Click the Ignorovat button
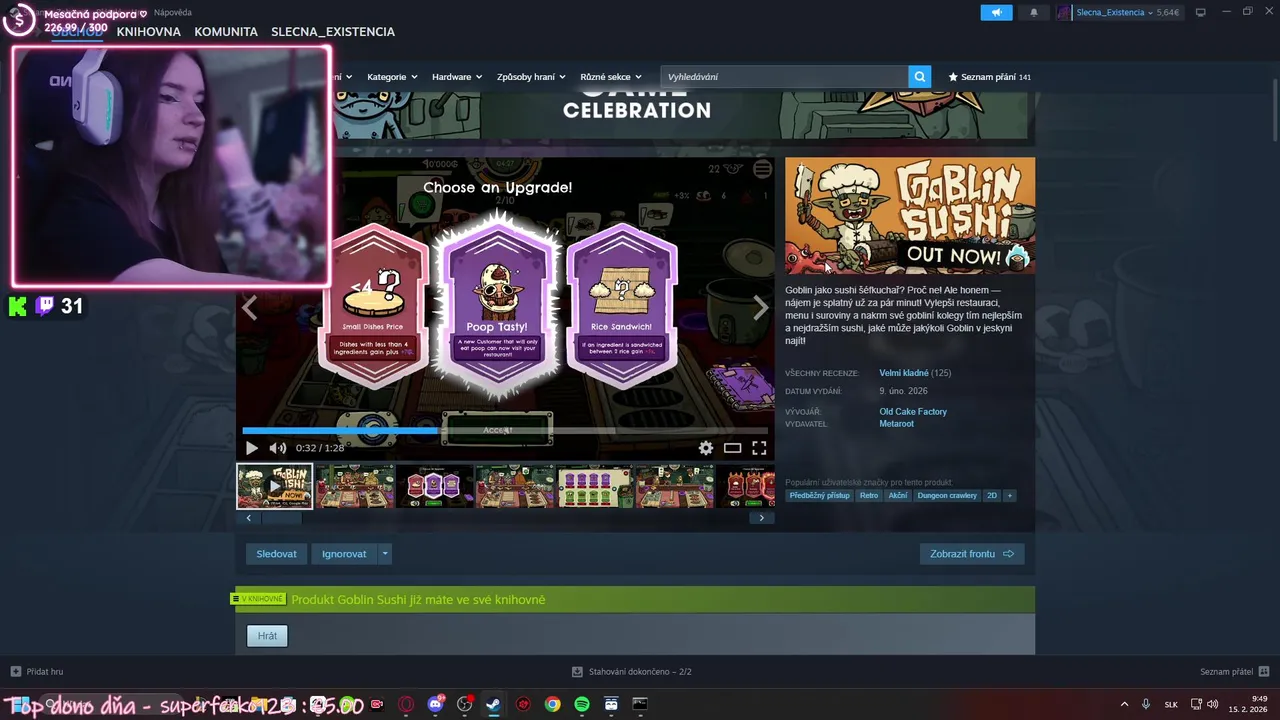The height and width of the screenshot is (720, 1280). 344,554
